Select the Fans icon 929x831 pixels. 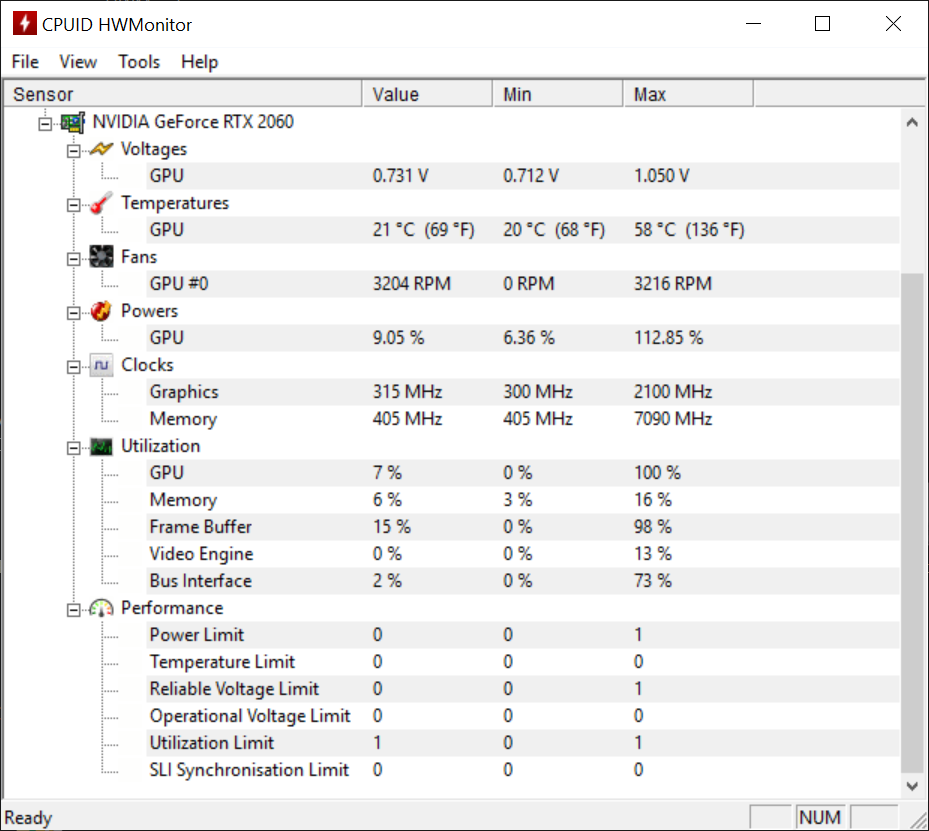[100, 256]
